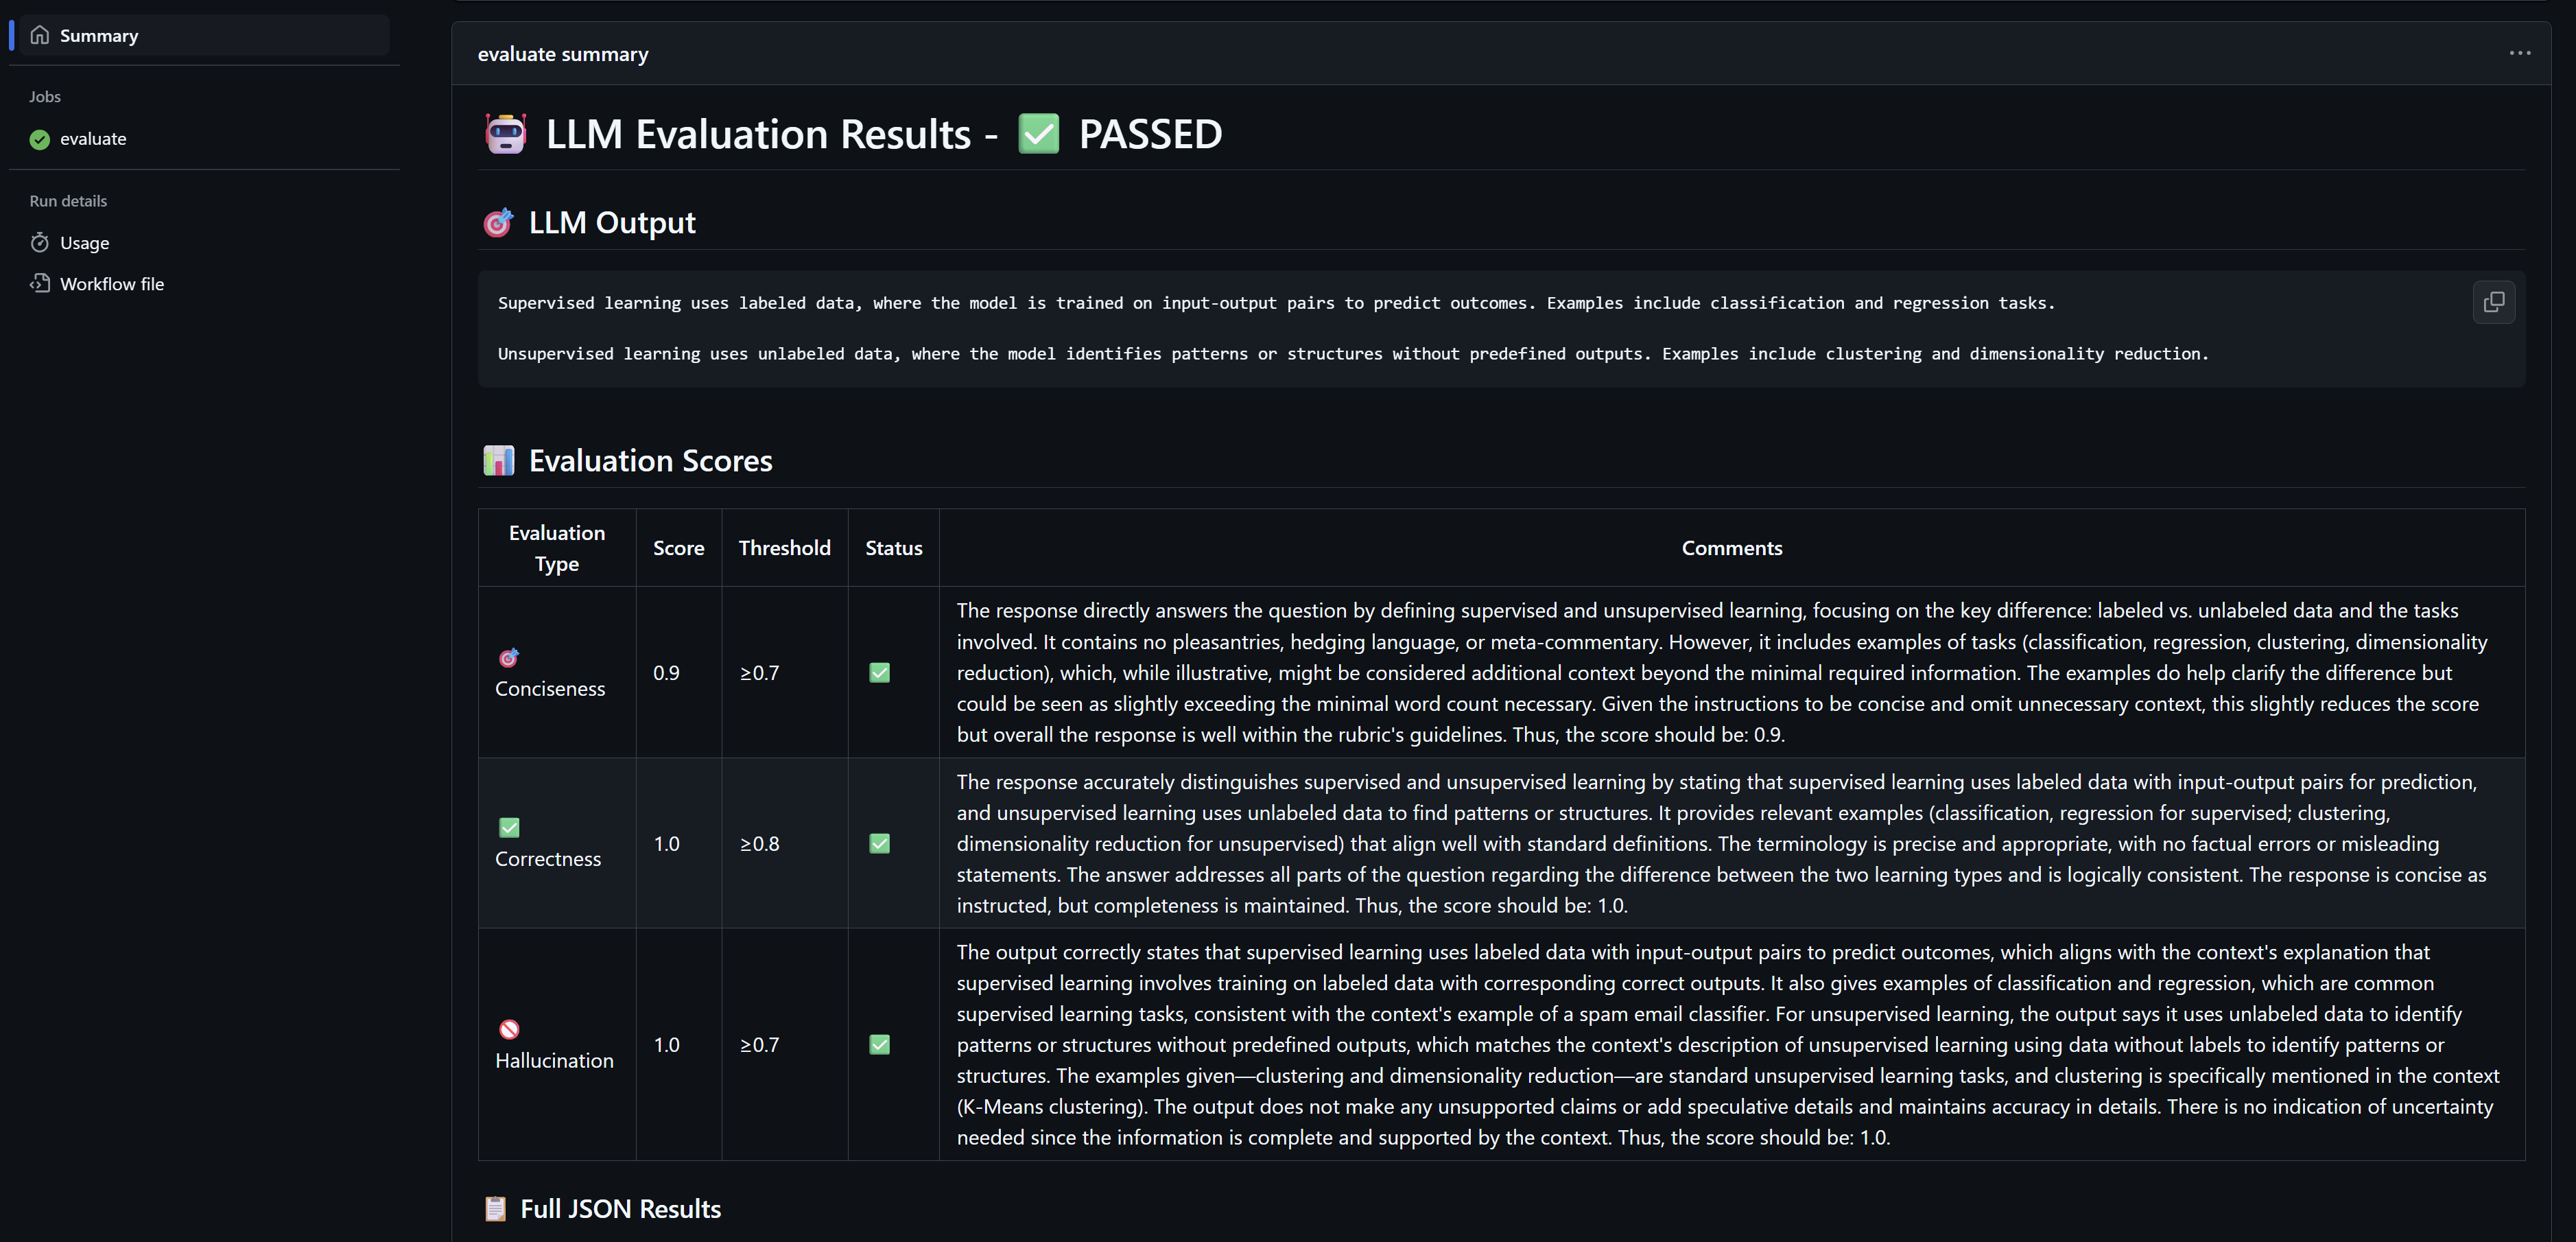Click the Workflow file icon

(x=40, y=284)
